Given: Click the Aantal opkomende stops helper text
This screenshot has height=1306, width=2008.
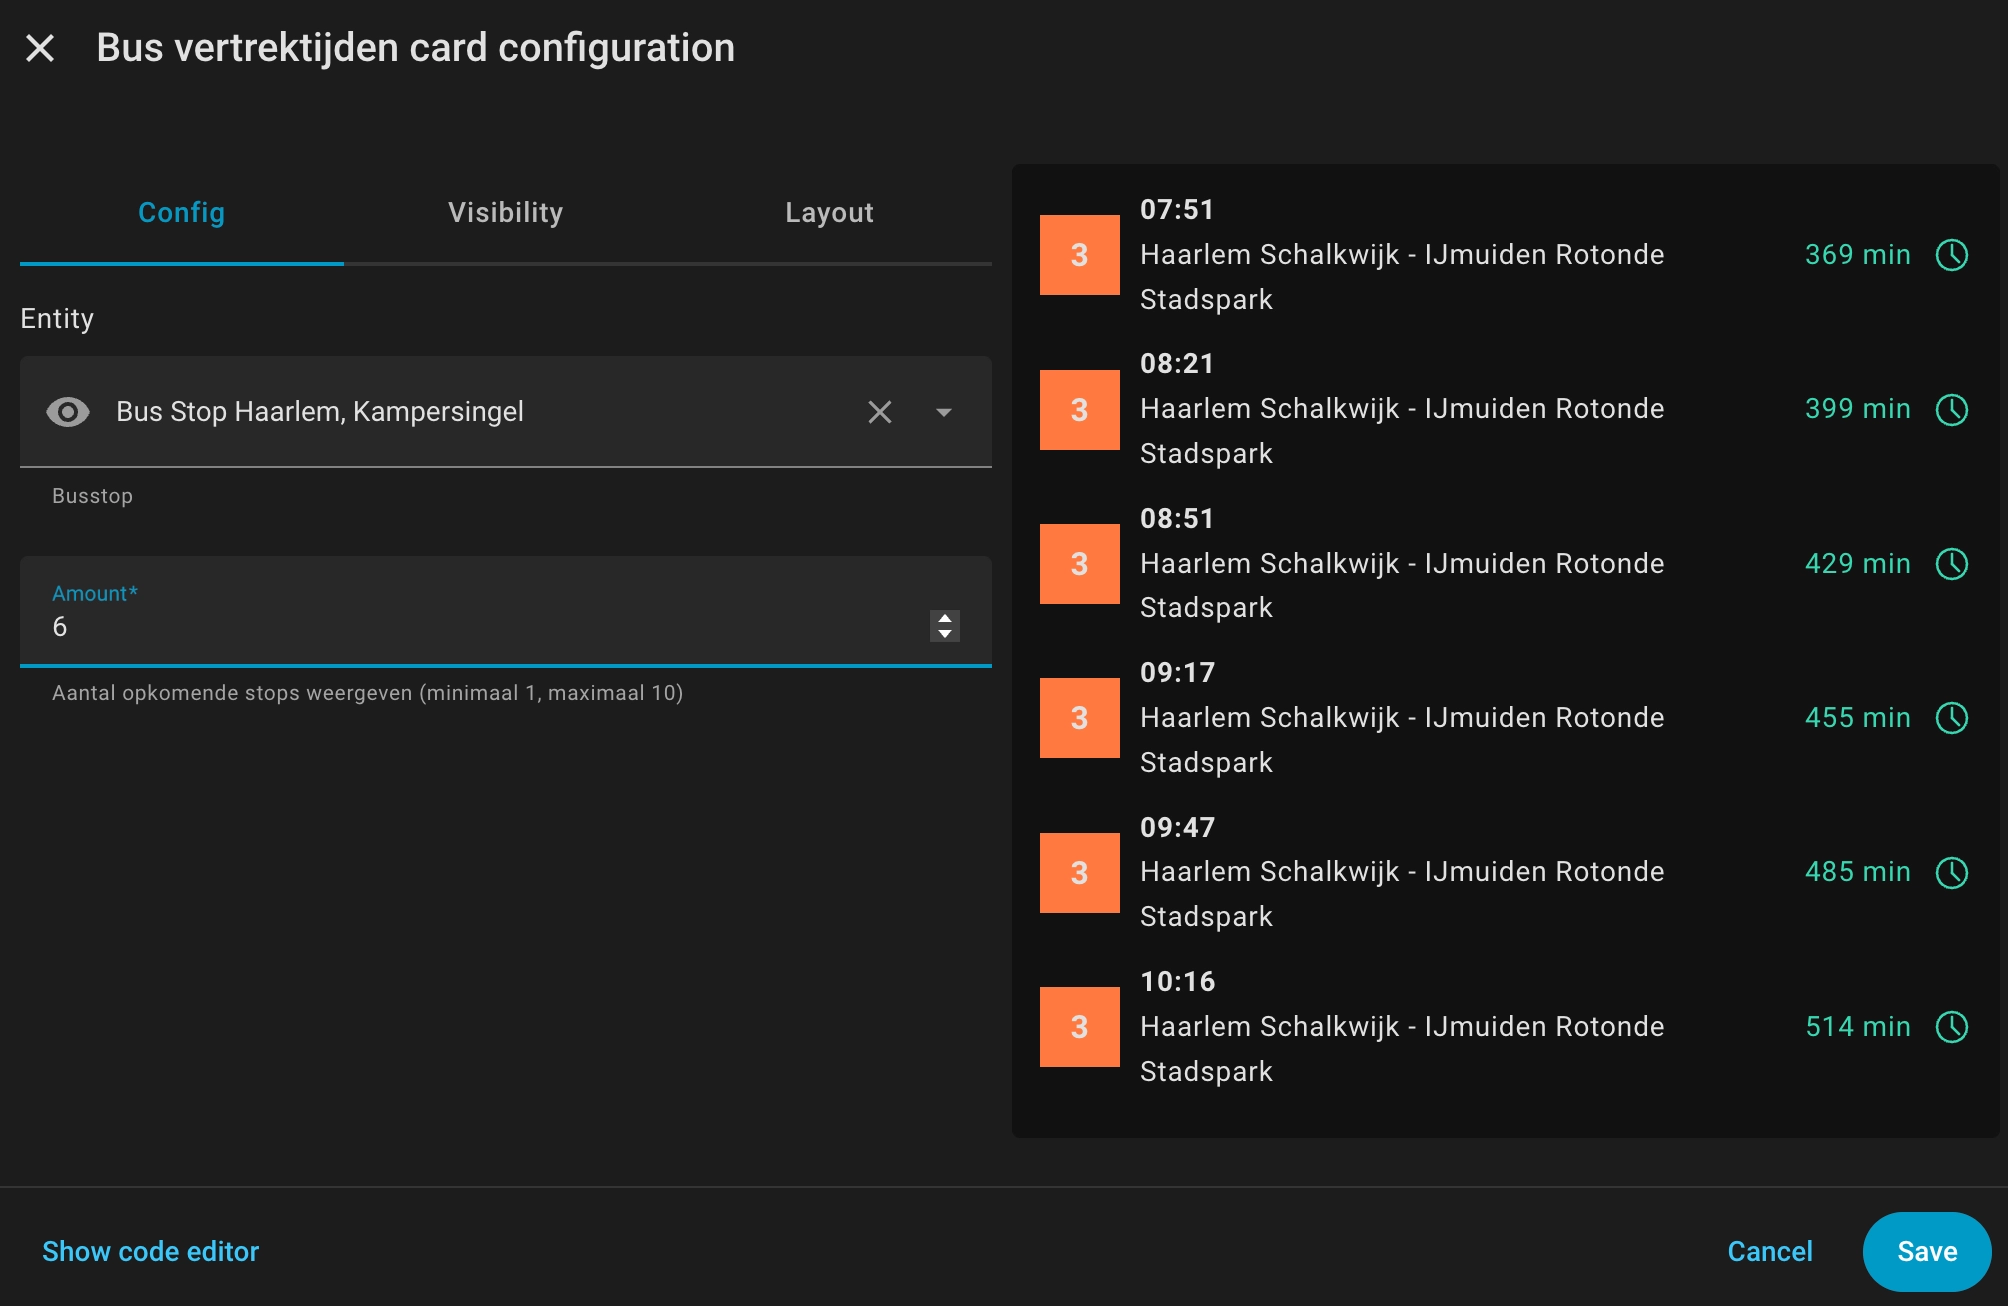Looking at the screenshot, I should coord(367,693).
